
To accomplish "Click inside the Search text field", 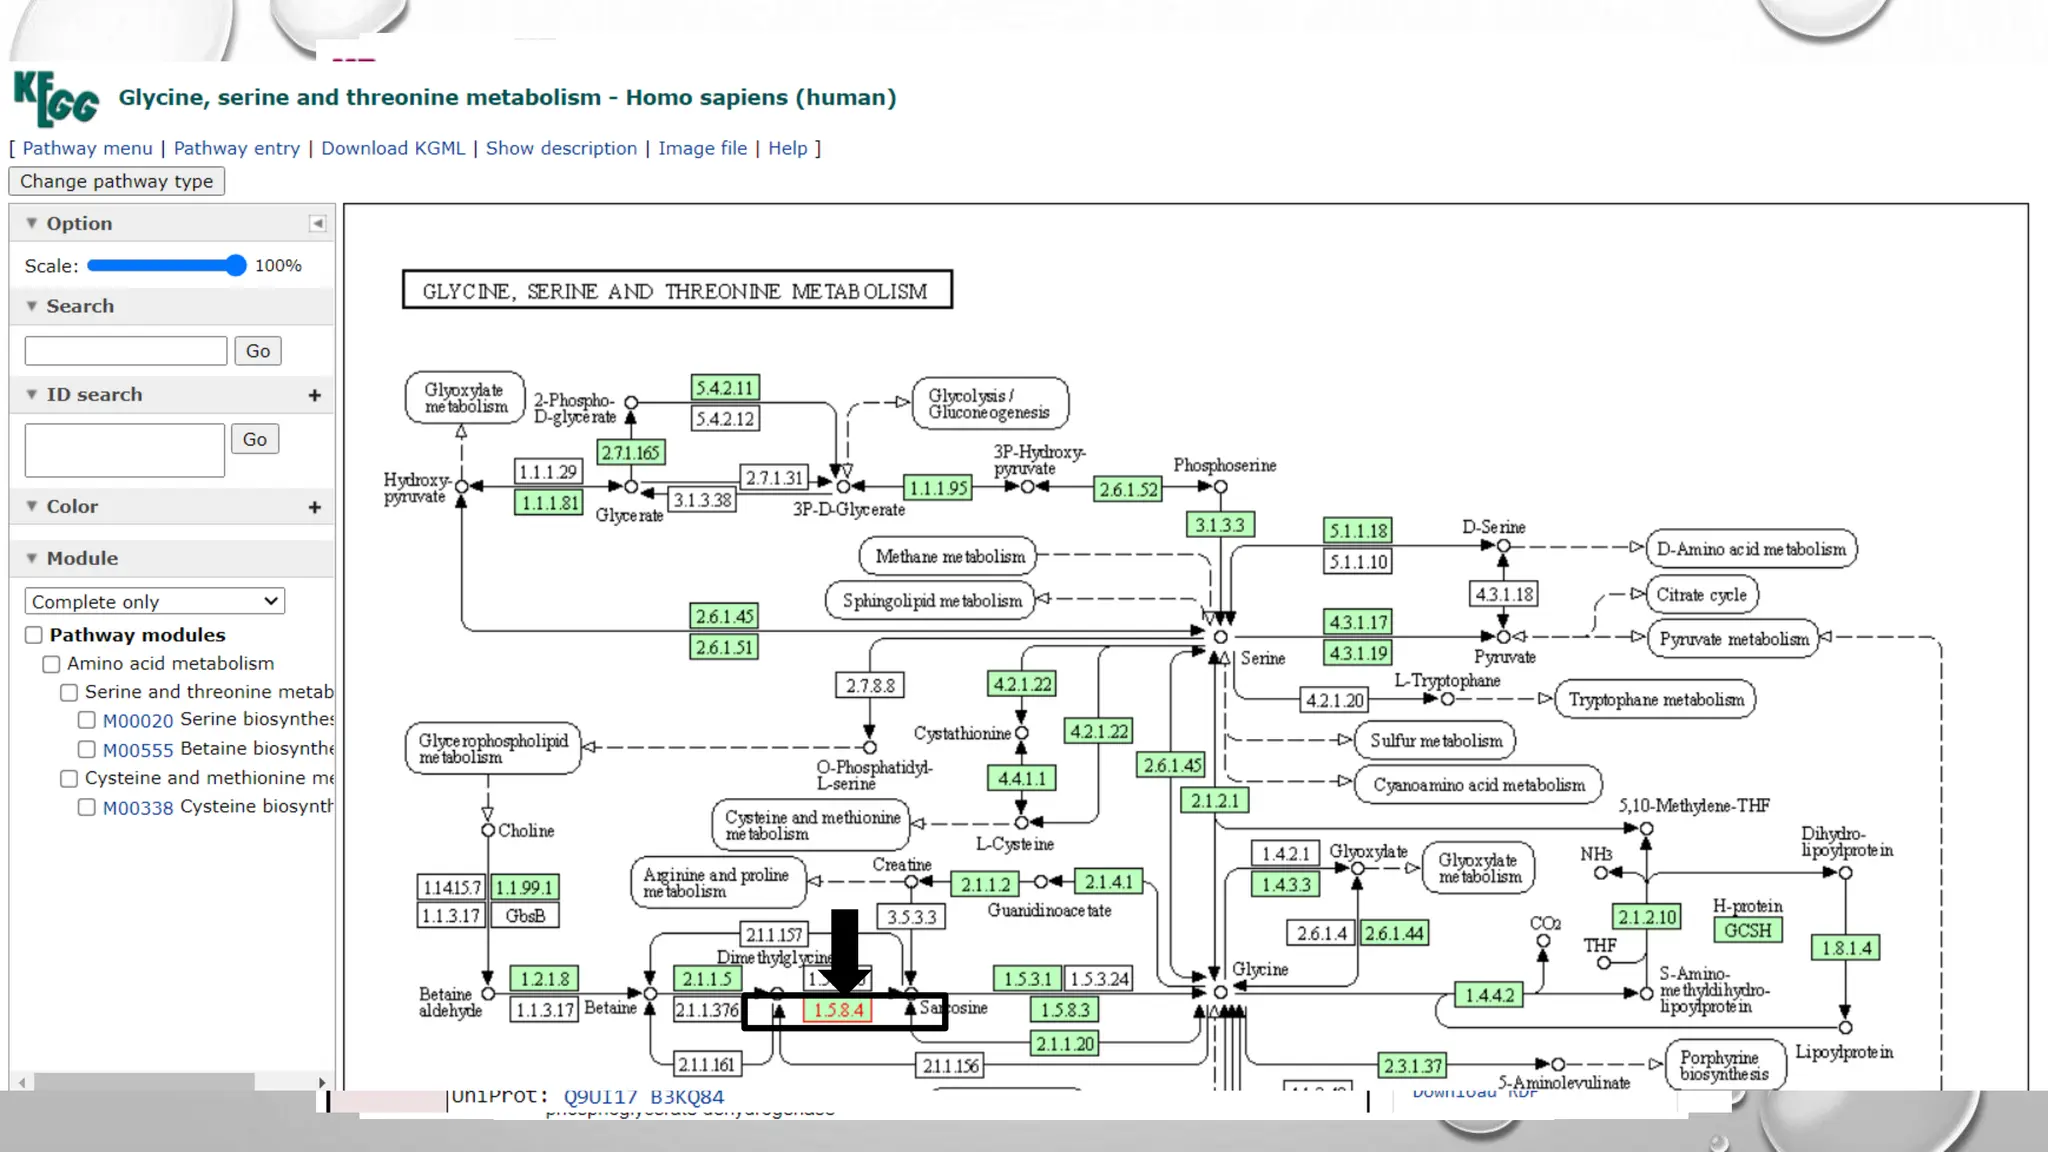I will (x=126, y=351).
